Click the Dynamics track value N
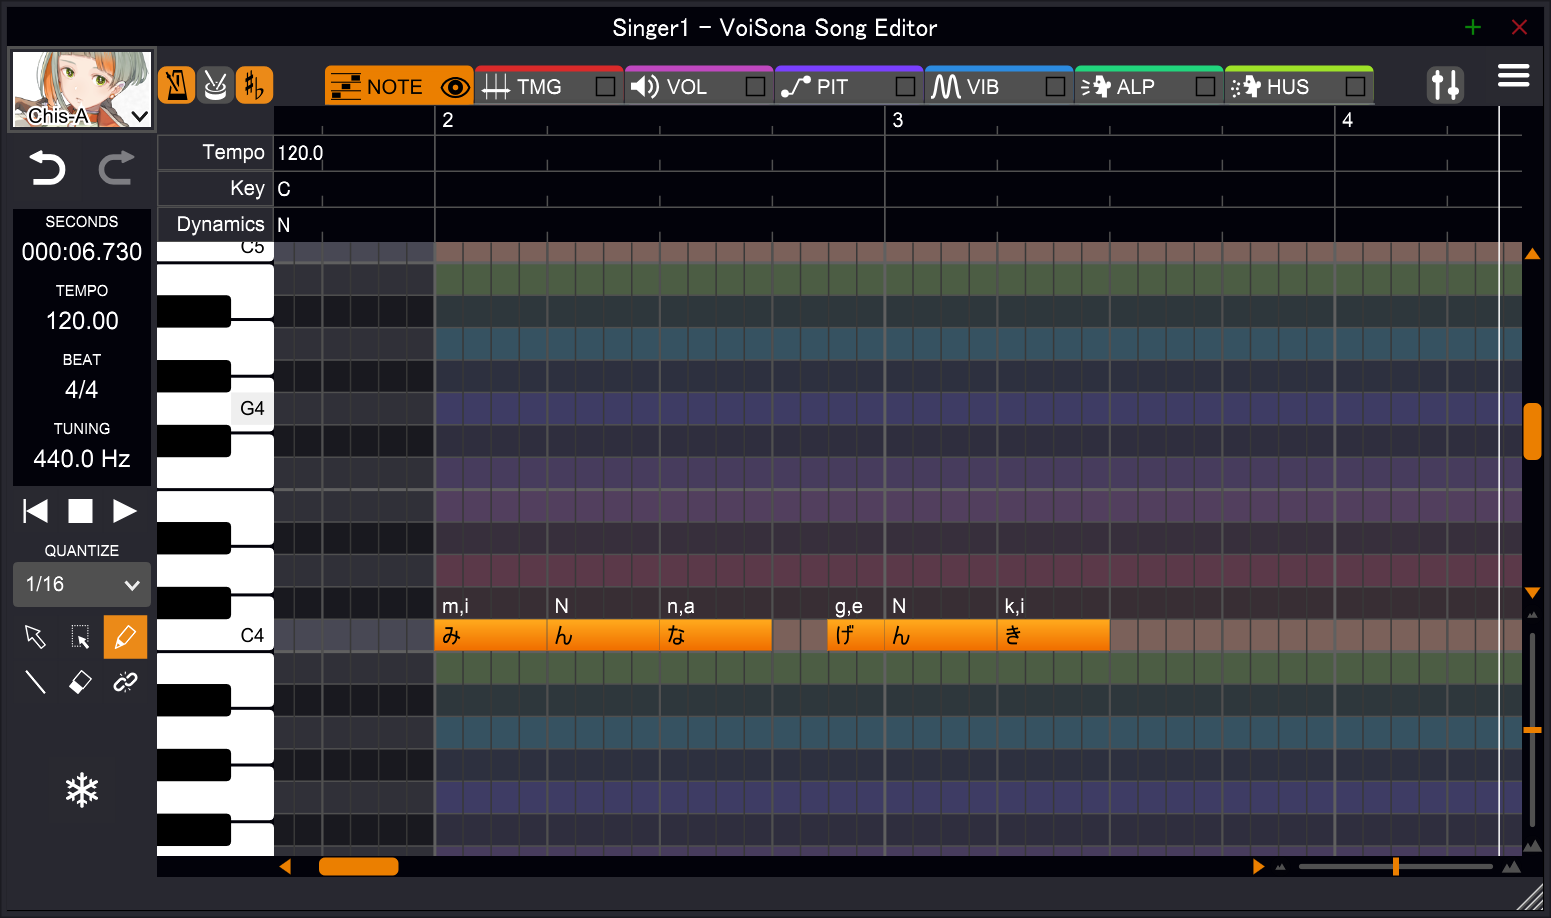The height and width of the screenshot is (918, 1551). 284,225
